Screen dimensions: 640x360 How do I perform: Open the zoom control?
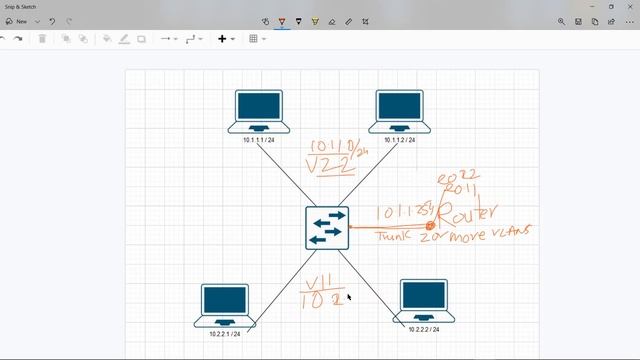pos(562,22)
